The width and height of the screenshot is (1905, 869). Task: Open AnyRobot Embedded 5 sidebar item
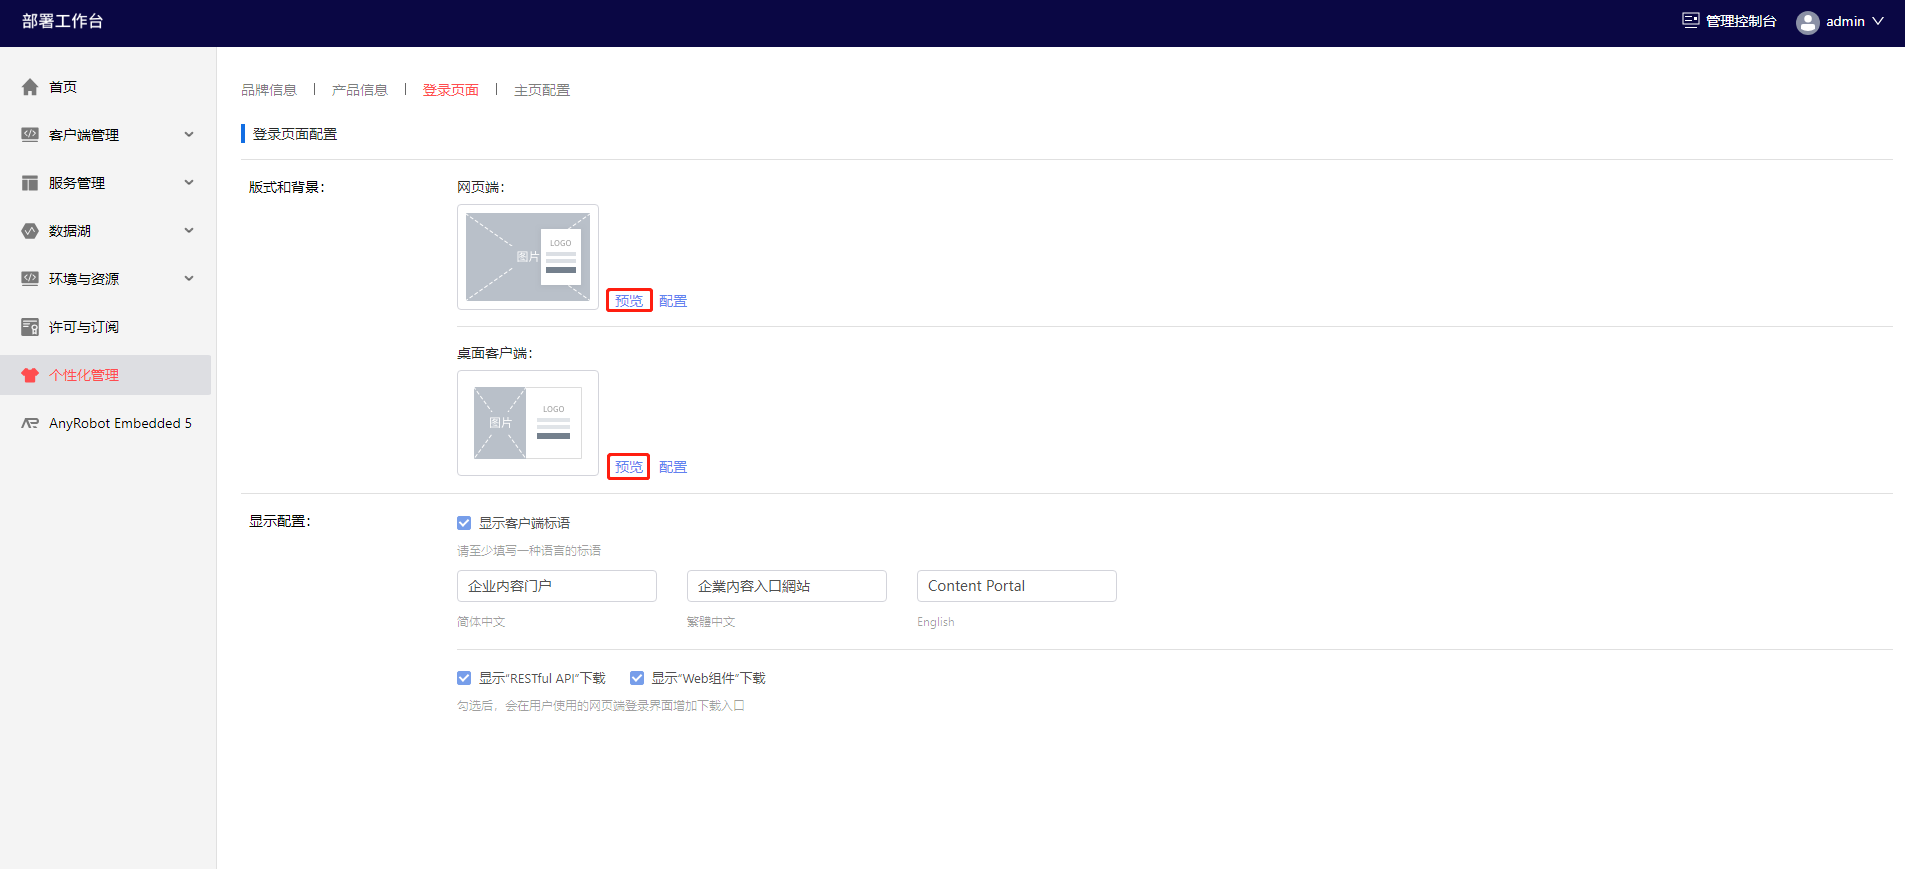(105, 423)
